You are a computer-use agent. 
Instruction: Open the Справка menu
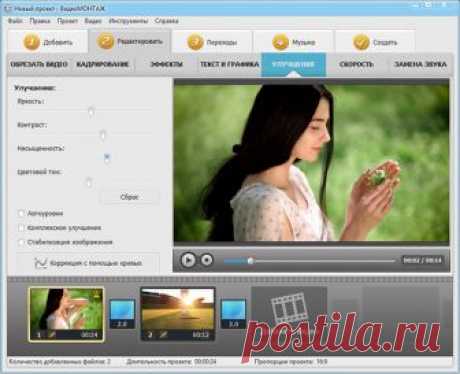tap(166, 21)
